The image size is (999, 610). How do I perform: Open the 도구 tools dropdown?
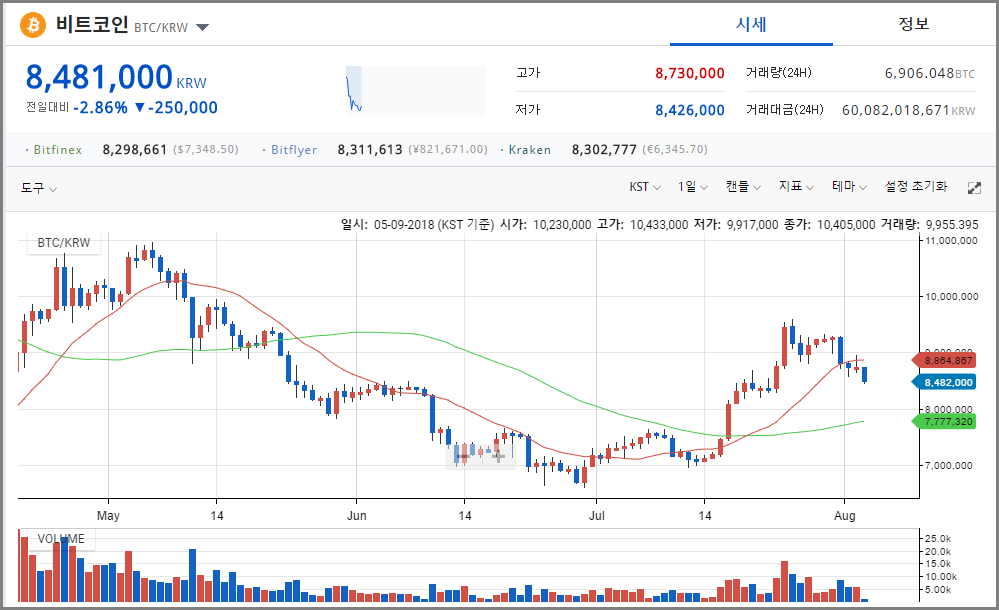39,188
